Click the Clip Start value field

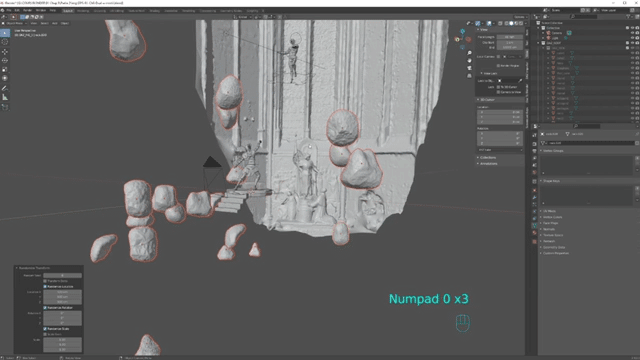point(510,42)
